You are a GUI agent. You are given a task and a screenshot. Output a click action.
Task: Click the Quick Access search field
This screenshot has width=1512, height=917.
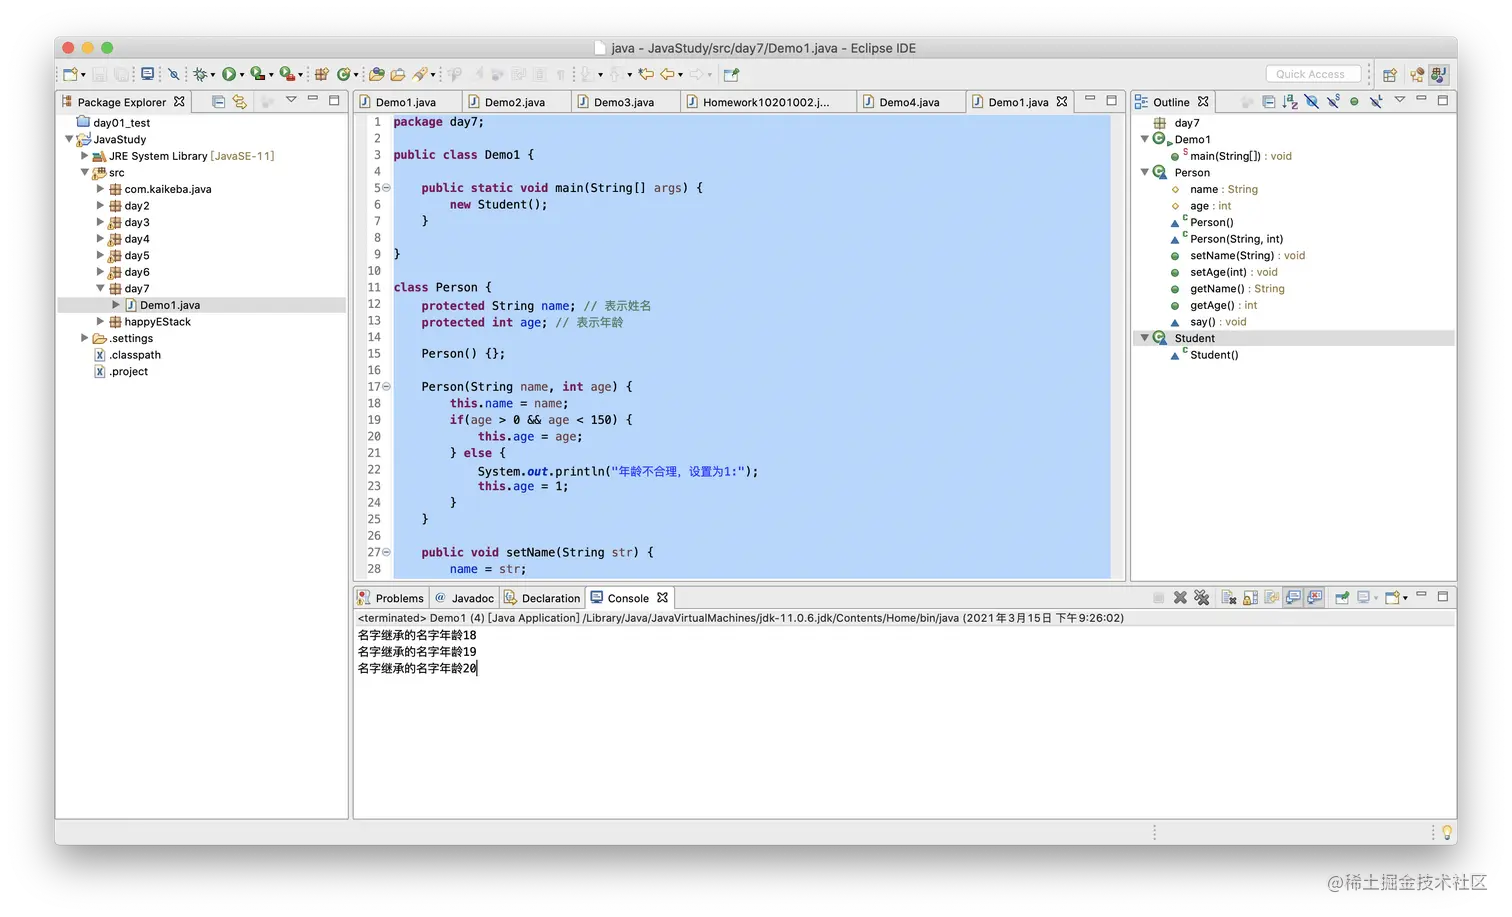tap(1313, 74)
